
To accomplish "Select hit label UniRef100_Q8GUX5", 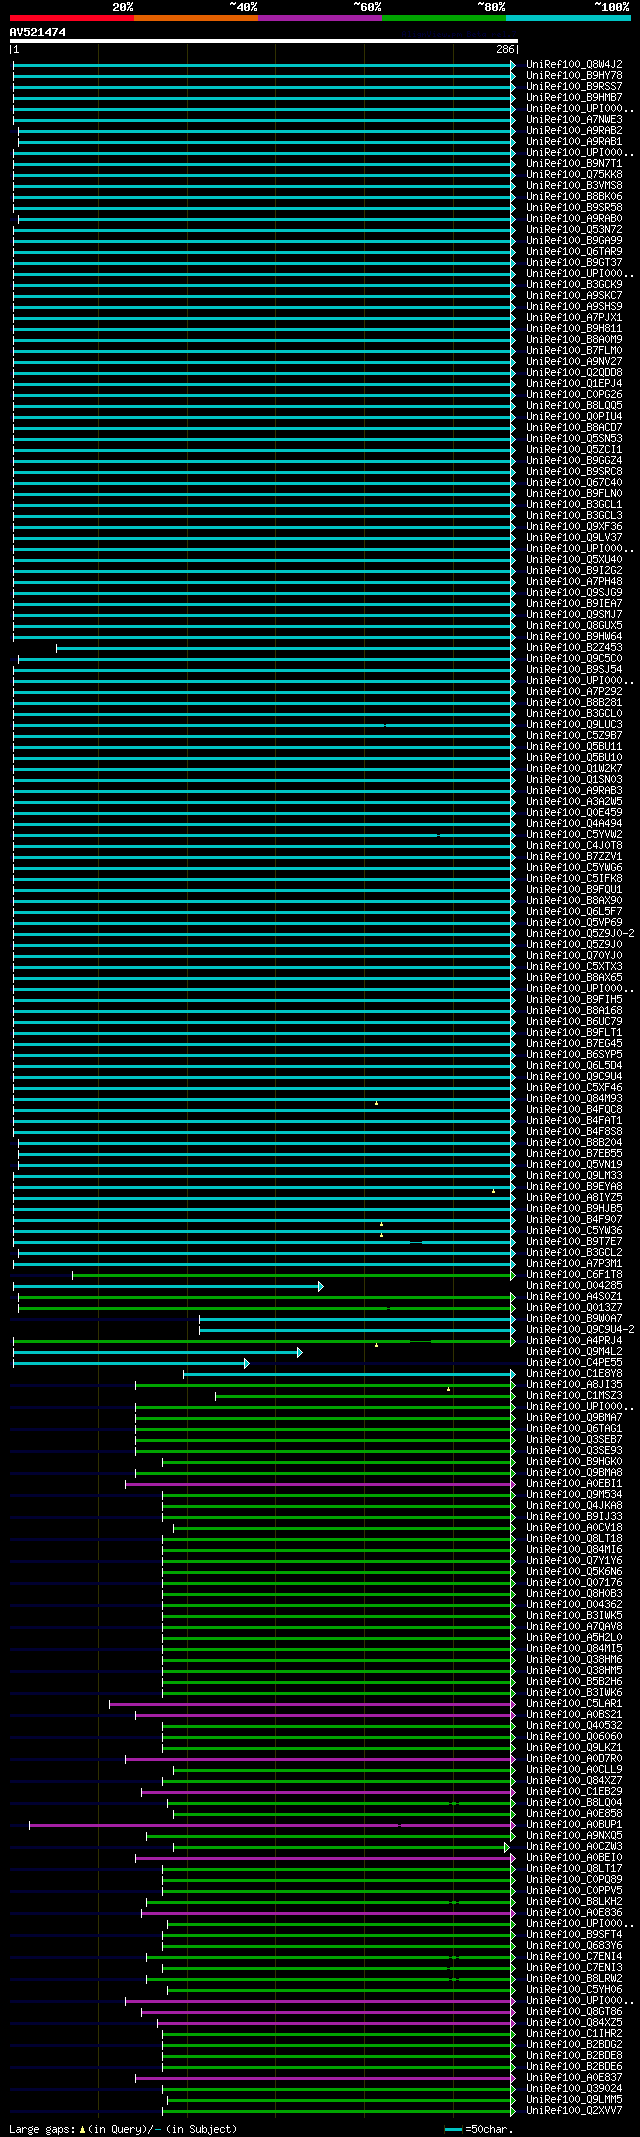I will coord(574,625).
